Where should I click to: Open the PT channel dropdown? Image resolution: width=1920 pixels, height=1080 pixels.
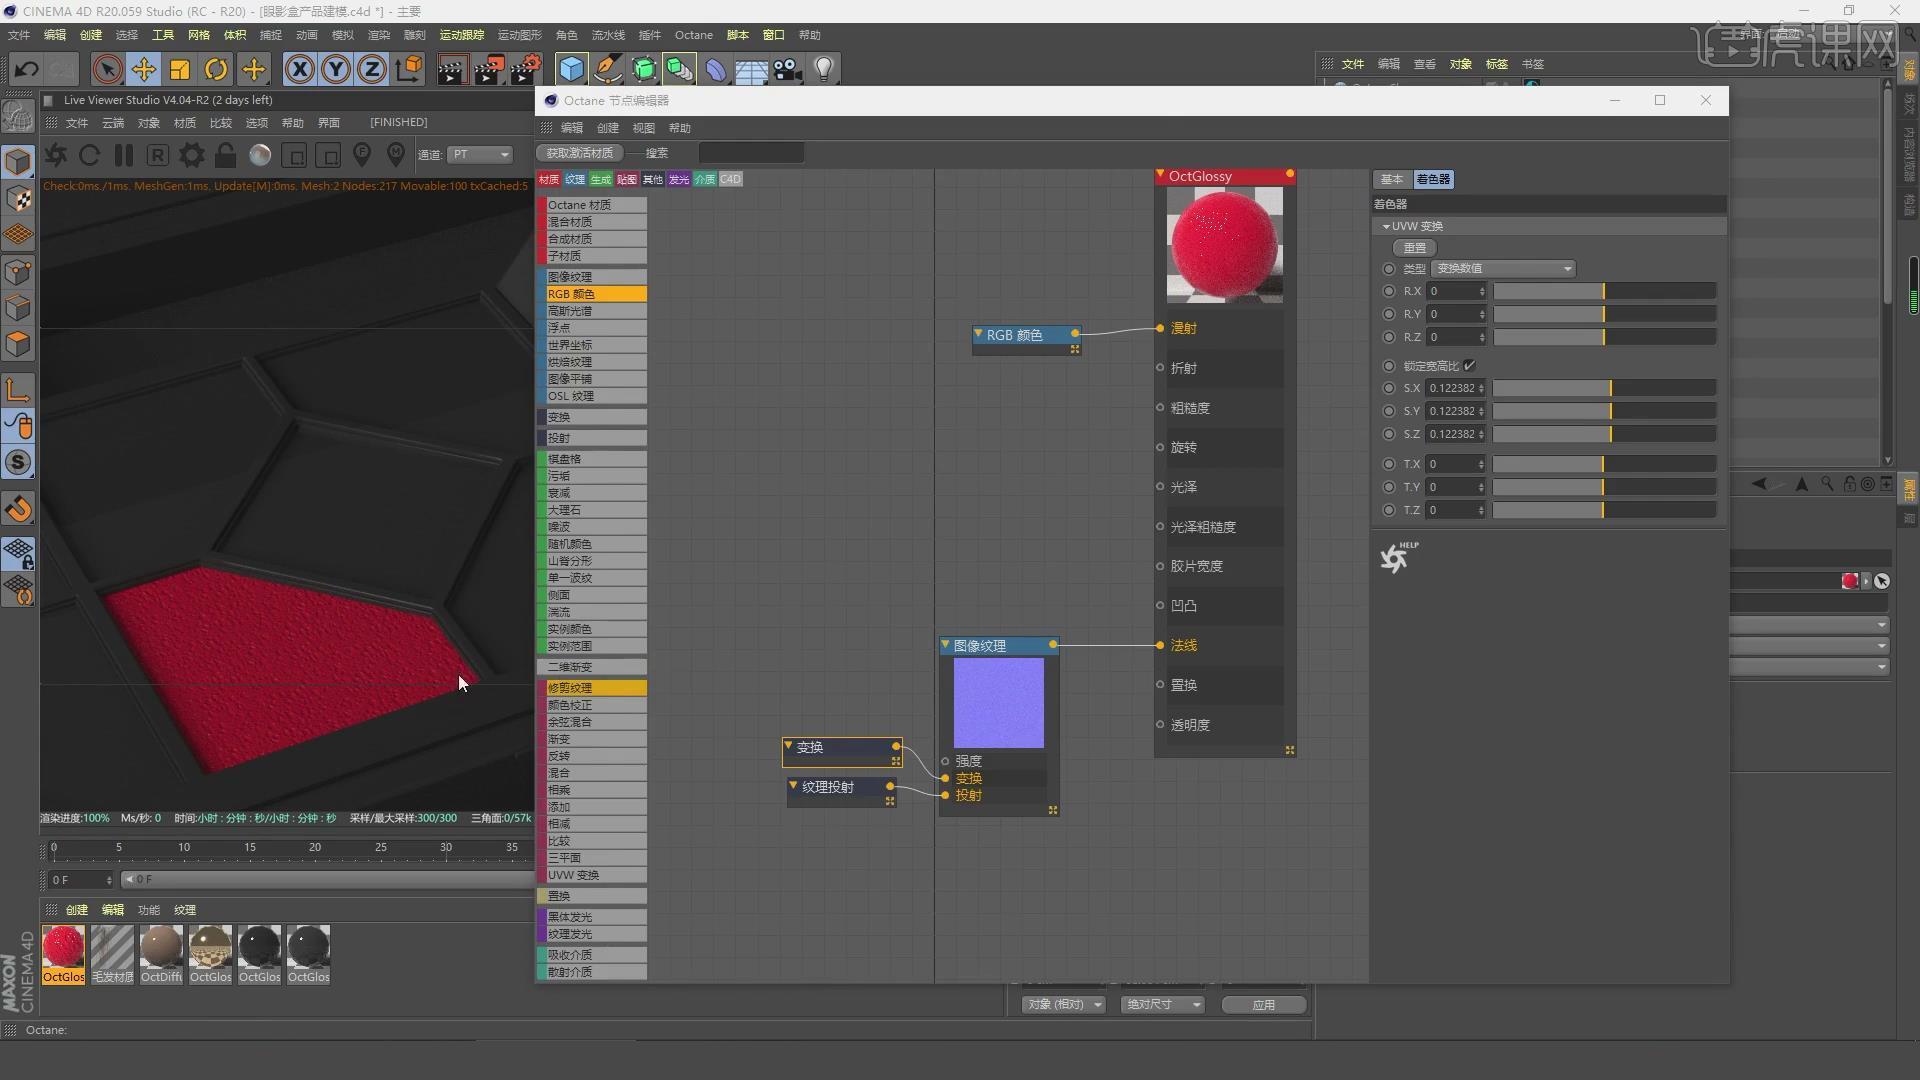coord(480,154)
